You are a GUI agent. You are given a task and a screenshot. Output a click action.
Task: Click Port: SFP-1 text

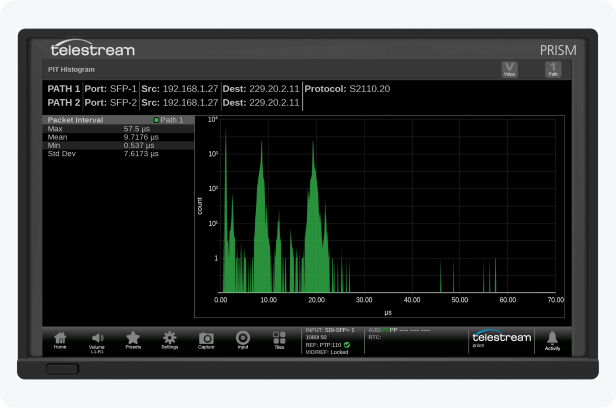click(x=111, y=89)
